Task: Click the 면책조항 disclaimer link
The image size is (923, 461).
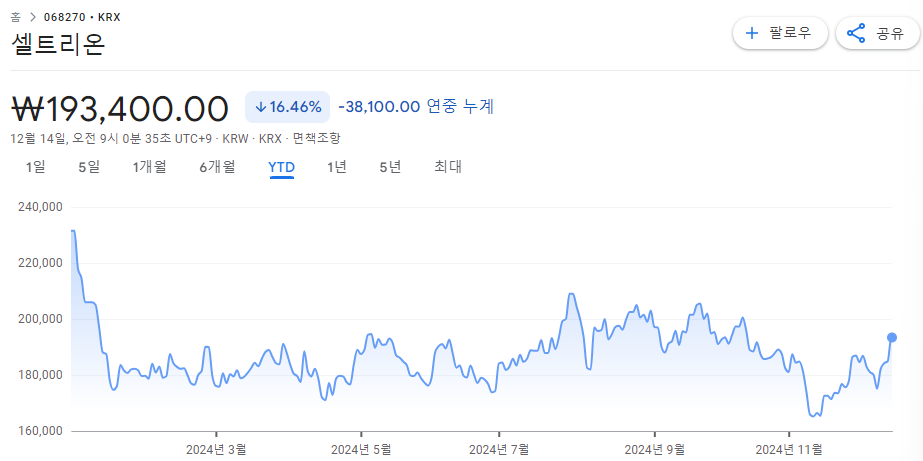Action: [316, 139]
